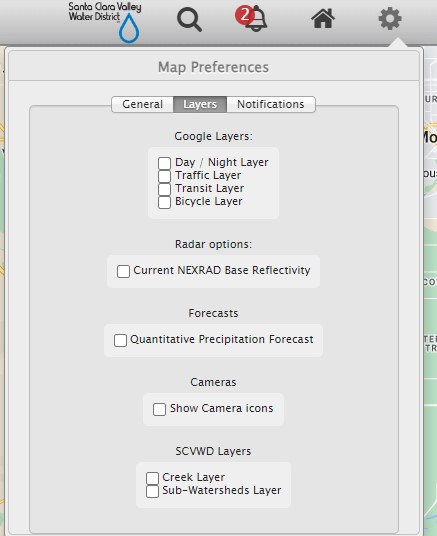
Task: Click the magnifying glass search icon
Action: click(x=189, y=20)
